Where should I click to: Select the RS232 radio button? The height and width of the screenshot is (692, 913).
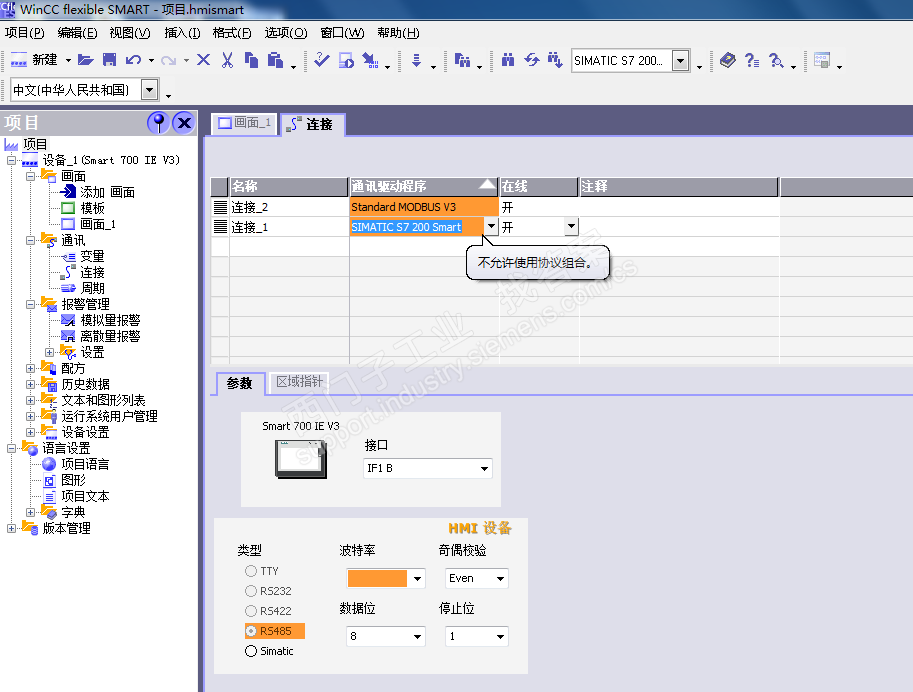click(251, 591)
